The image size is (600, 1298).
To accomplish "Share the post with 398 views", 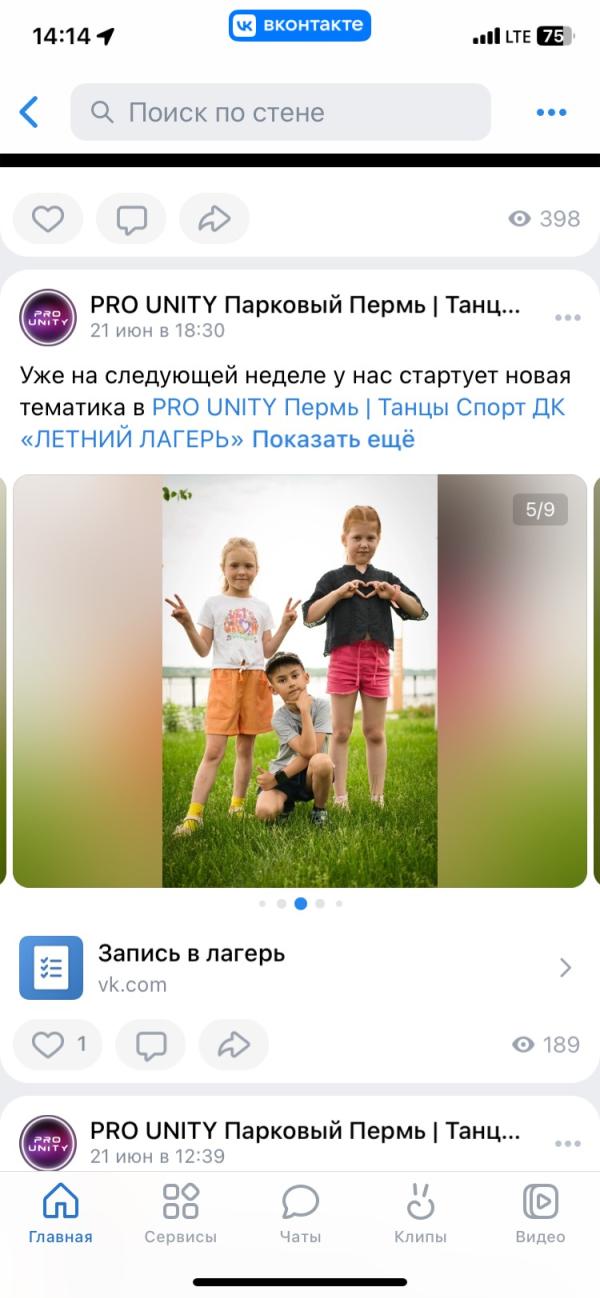I will 214,219.
